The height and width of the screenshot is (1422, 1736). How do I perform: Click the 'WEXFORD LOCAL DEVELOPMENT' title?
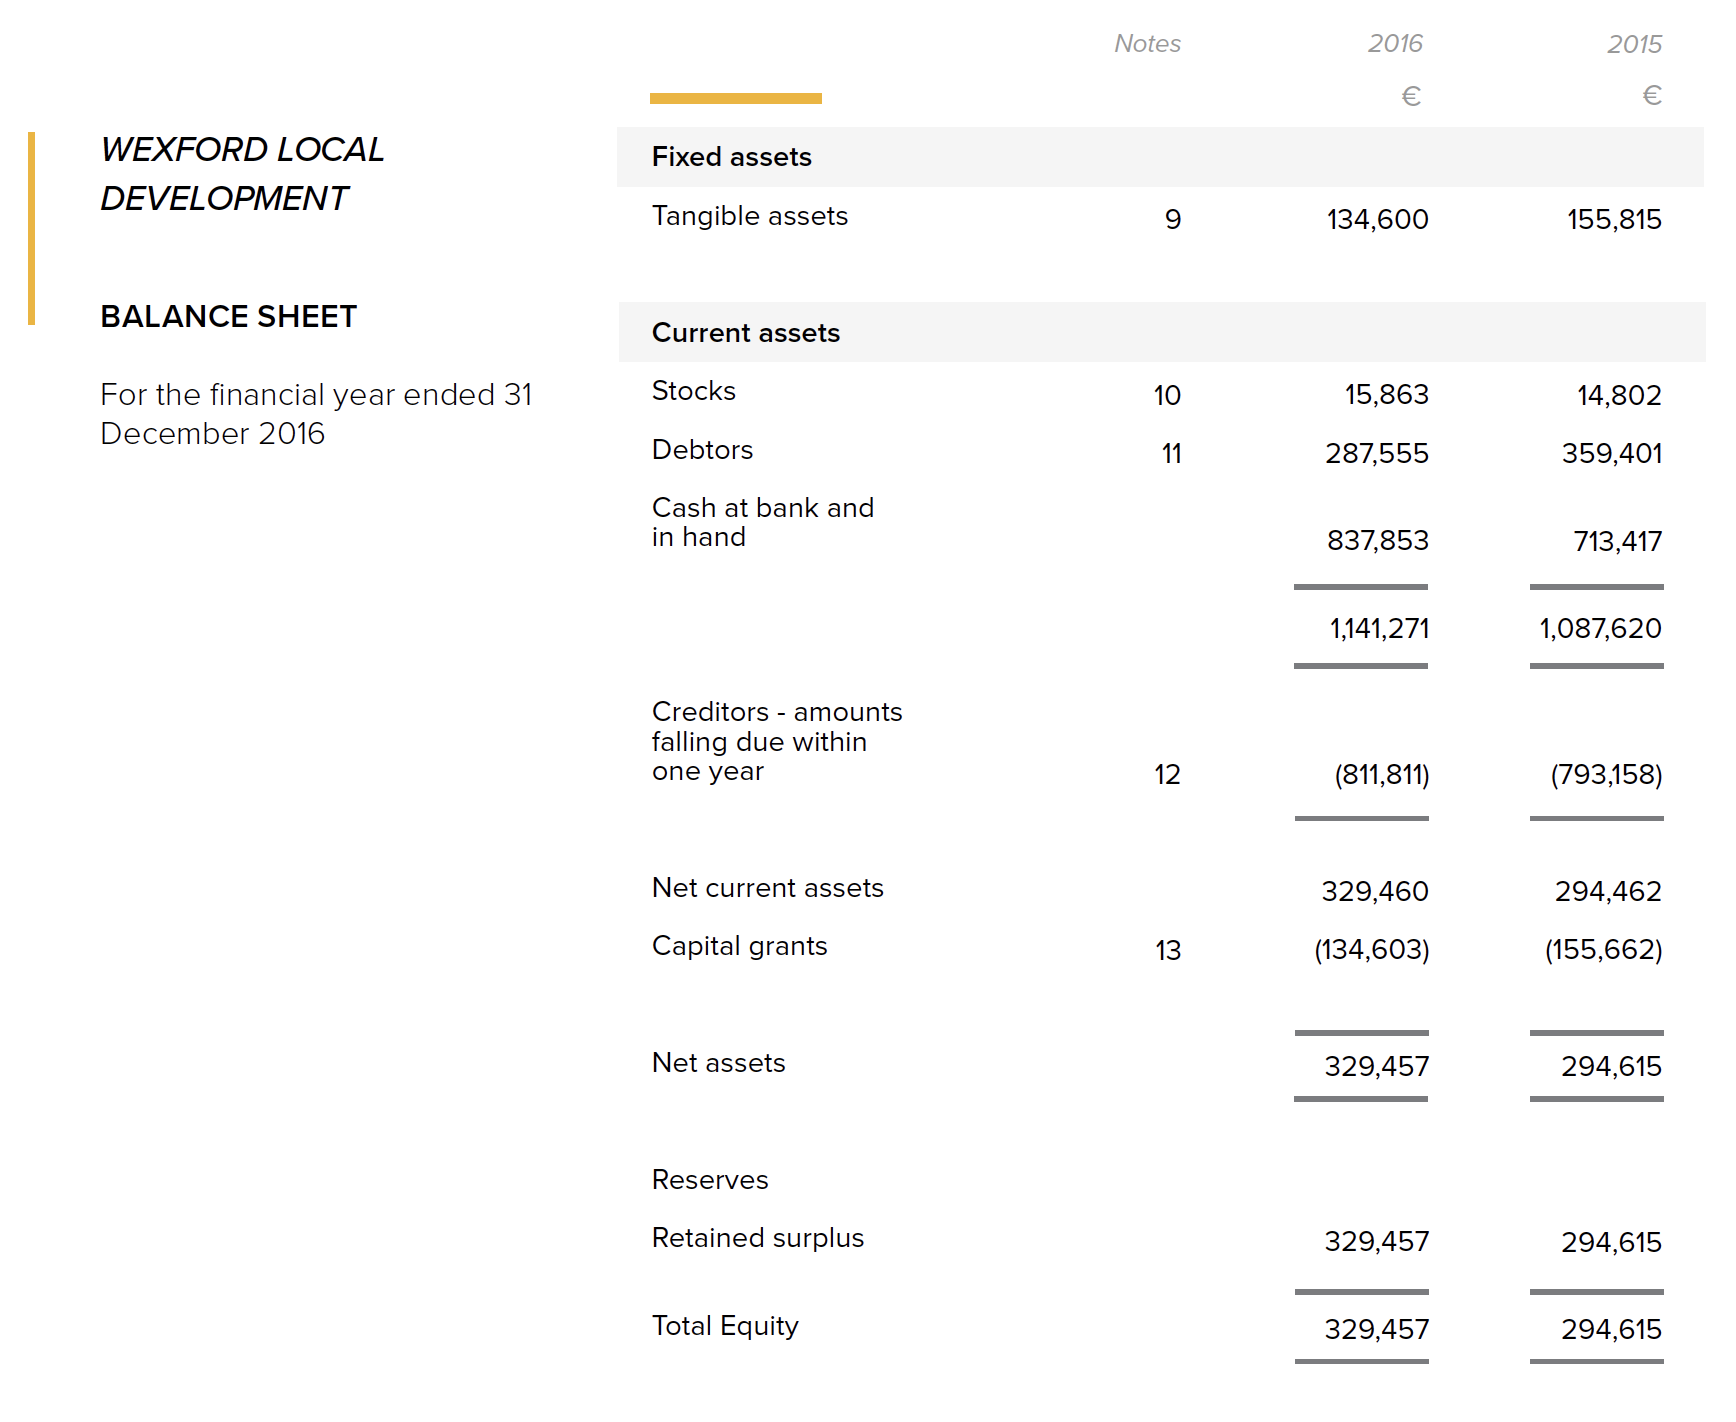[242, 174]
